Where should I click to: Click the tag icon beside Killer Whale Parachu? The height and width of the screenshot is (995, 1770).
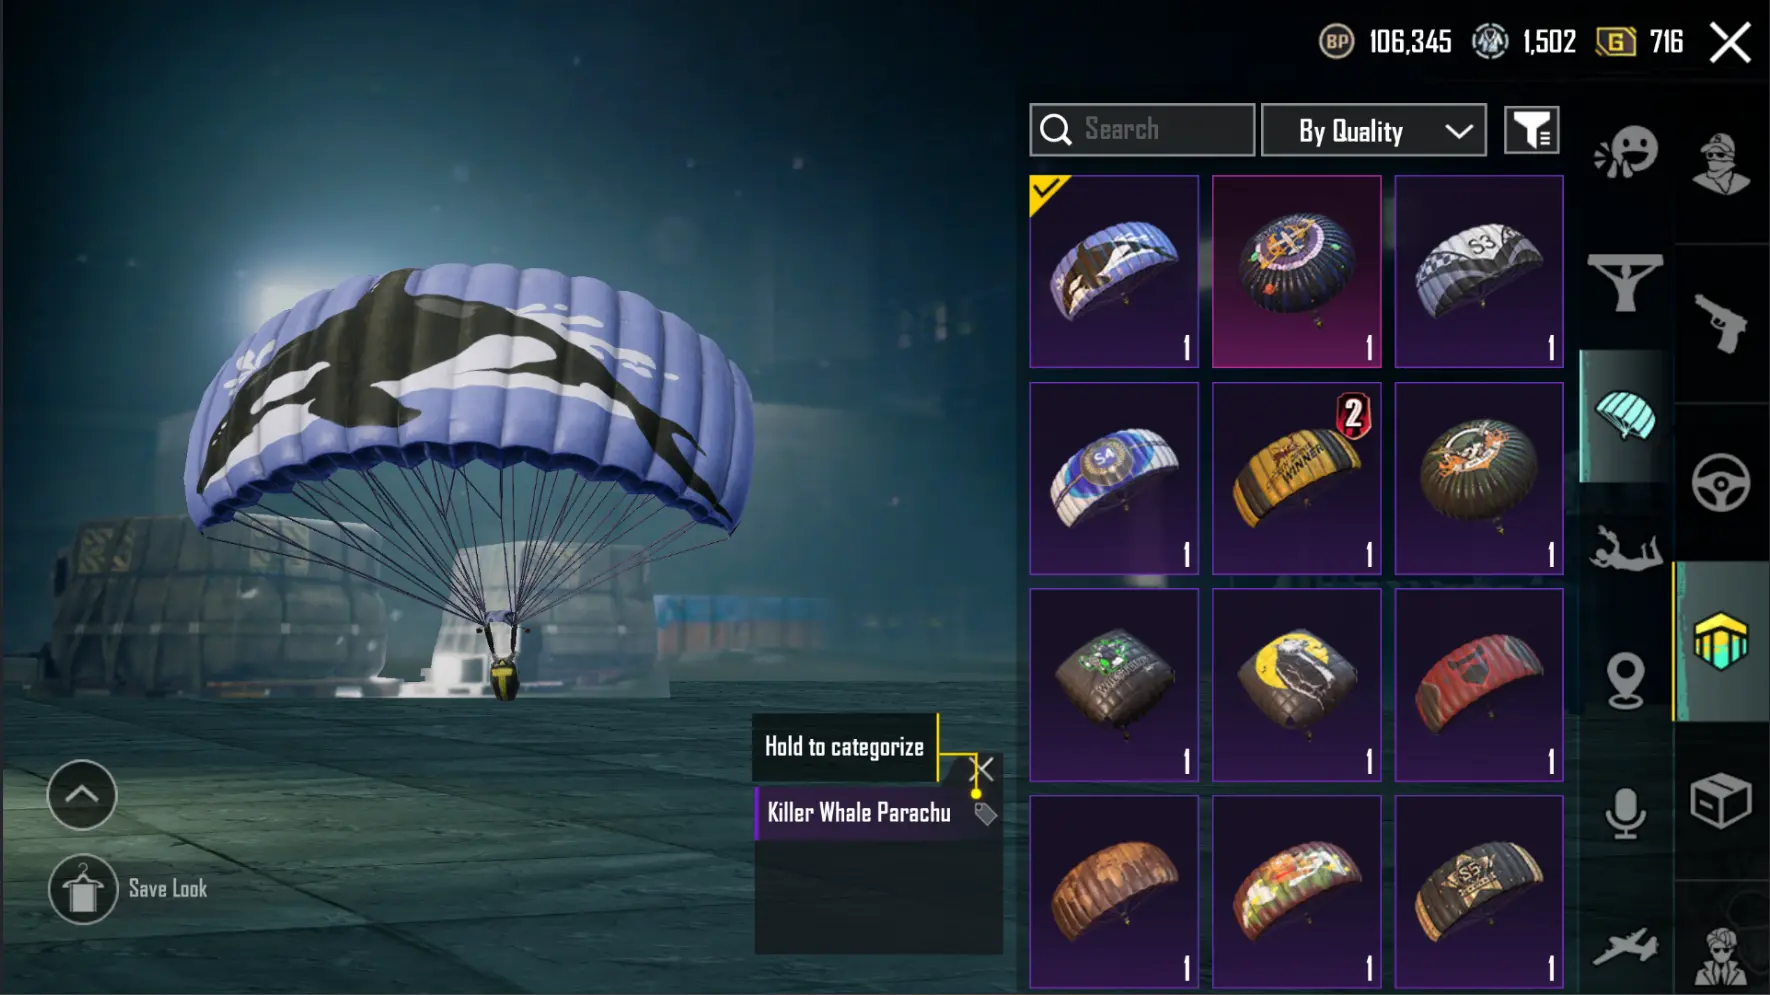[x=985, y=814]
